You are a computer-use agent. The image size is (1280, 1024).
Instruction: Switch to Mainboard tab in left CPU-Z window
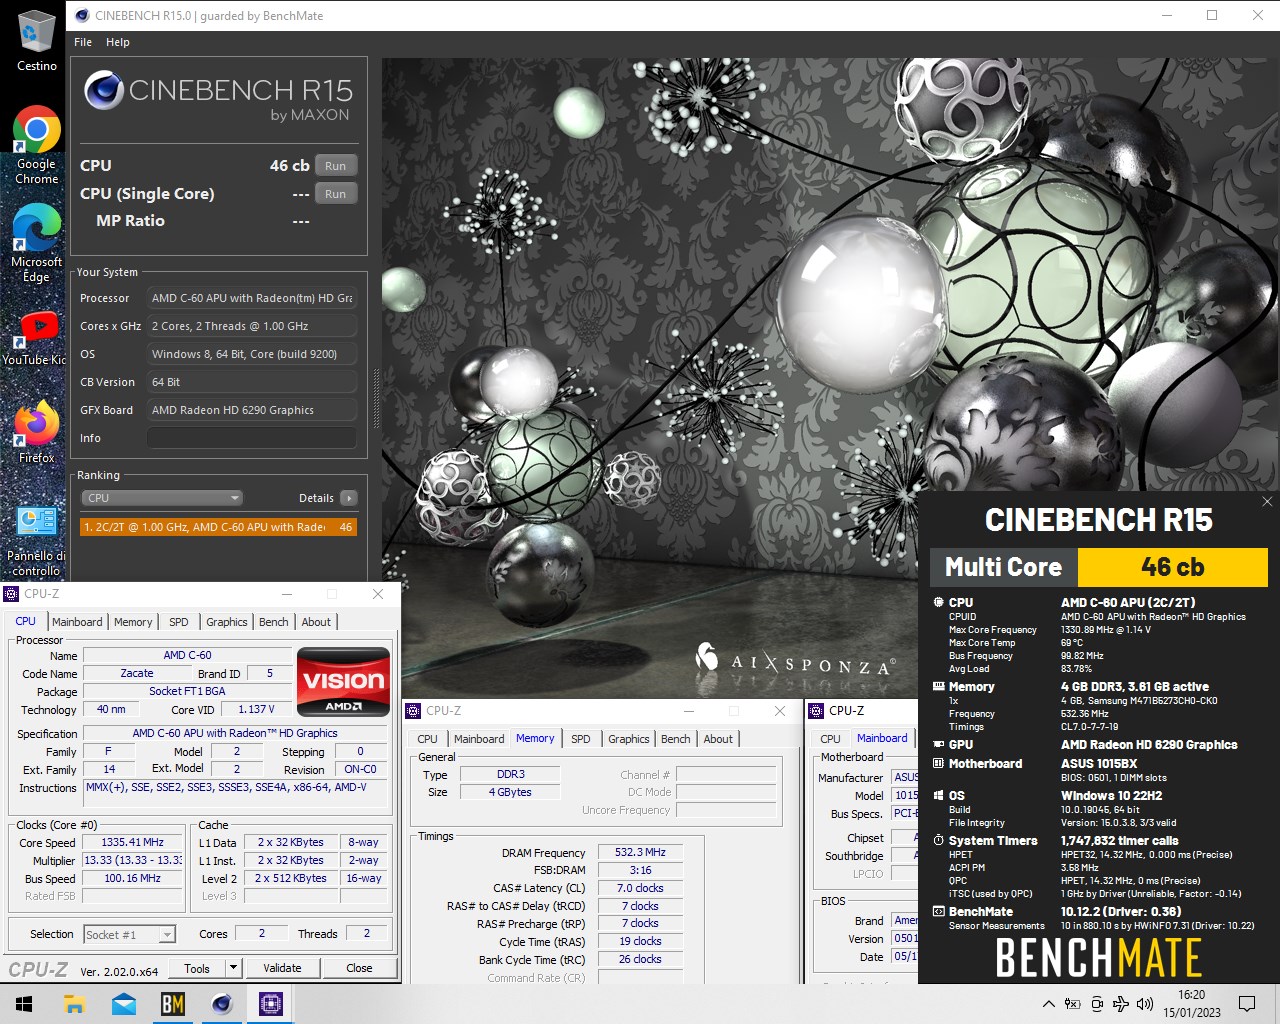coord(77,622)
